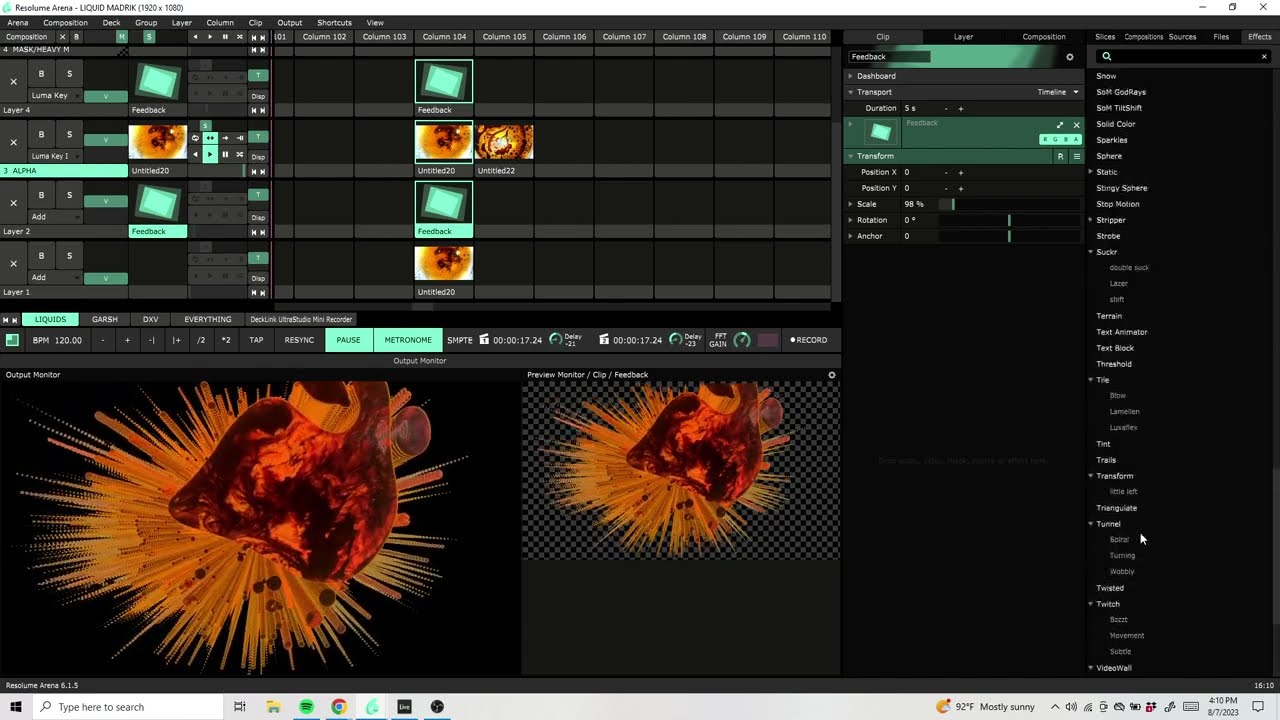The width and height of the screenshot is (1280, 720).
Task: Open Transport Timeline mode dropdown
Action: coord(1058,92)
